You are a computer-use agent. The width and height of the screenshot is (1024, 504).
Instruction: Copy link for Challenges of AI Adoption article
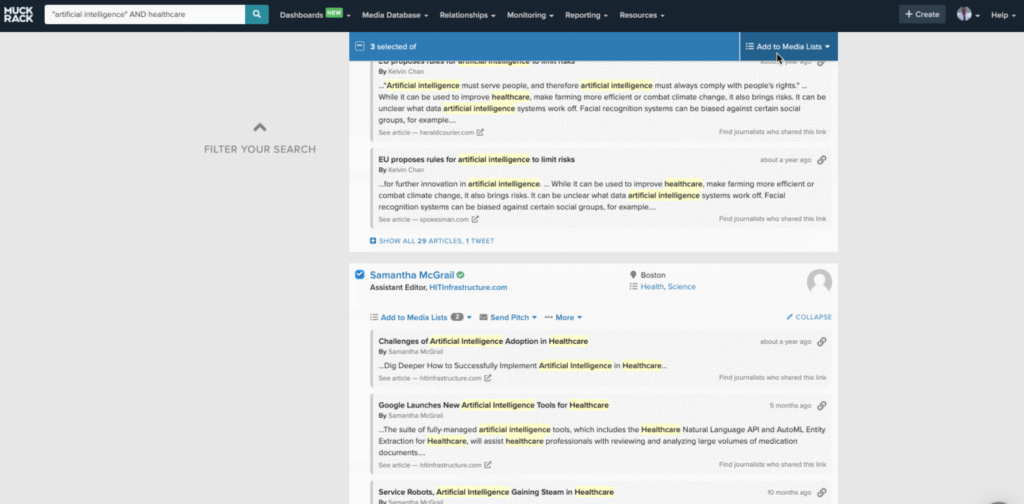[x=822, y=341]
